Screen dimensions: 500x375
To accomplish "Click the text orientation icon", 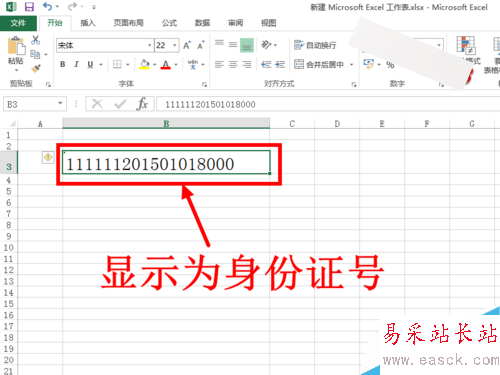I will pos(266,45).
